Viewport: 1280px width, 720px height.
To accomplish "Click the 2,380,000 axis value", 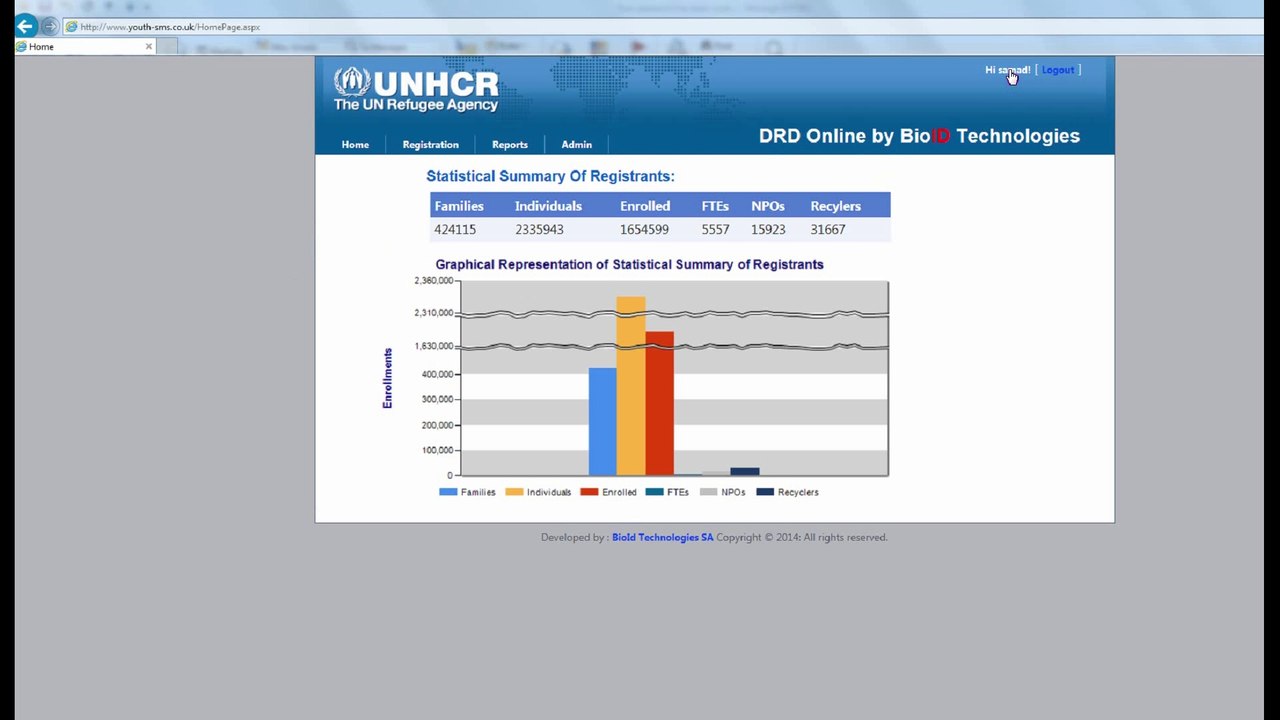I will point(433,281).
